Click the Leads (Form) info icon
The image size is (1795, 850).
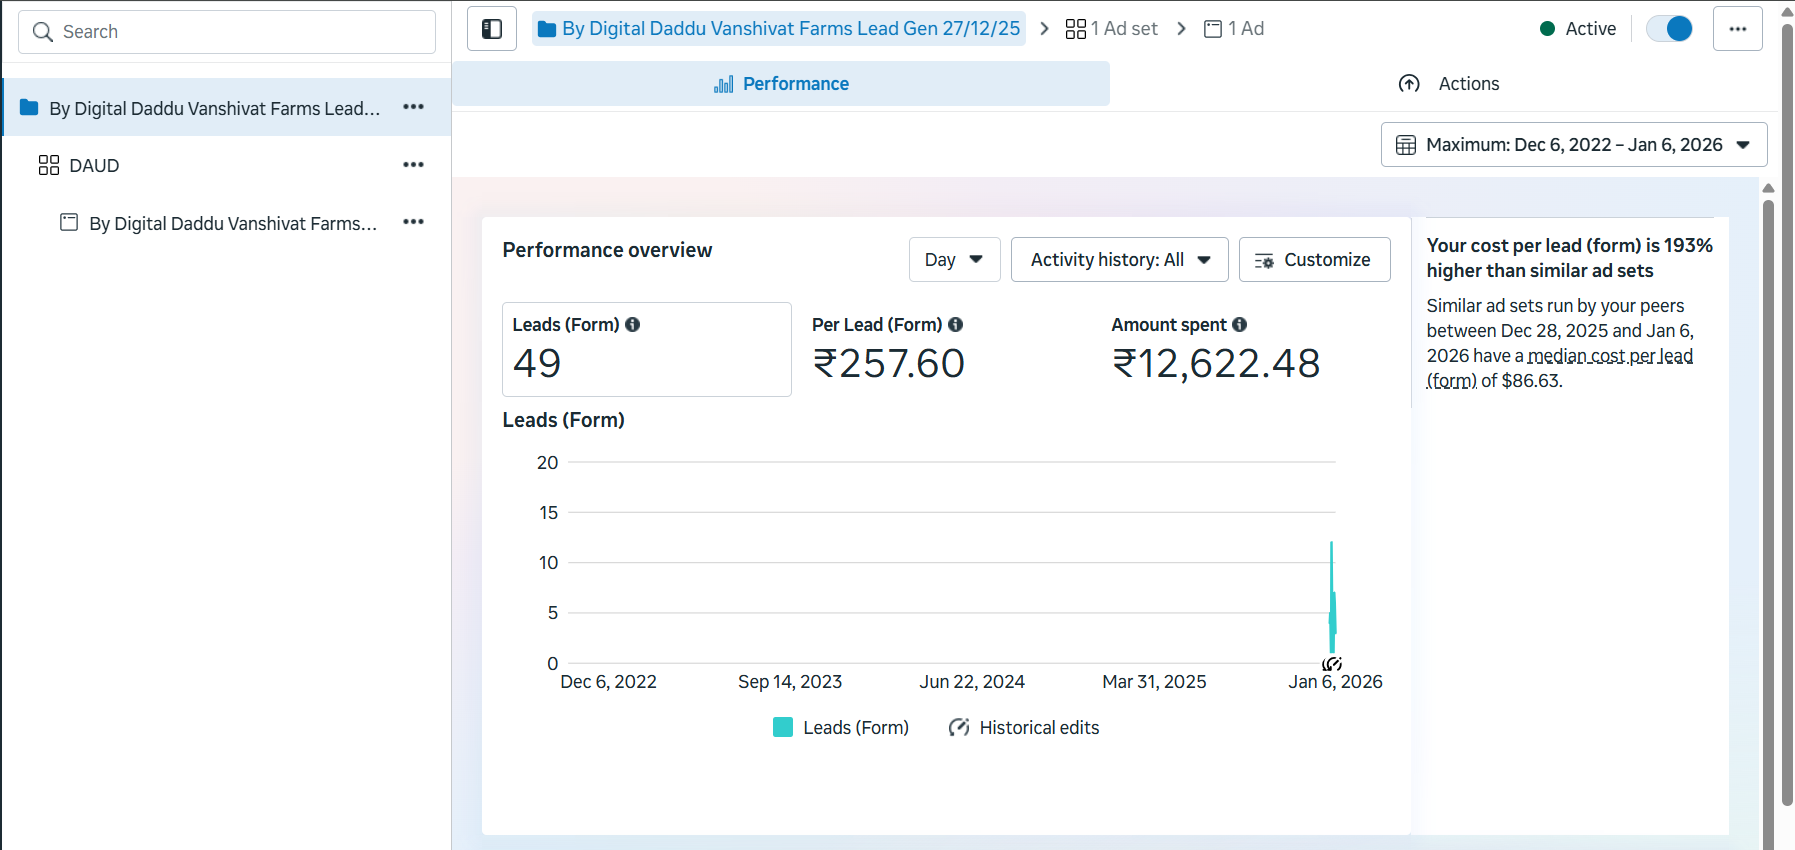point(633,325)
